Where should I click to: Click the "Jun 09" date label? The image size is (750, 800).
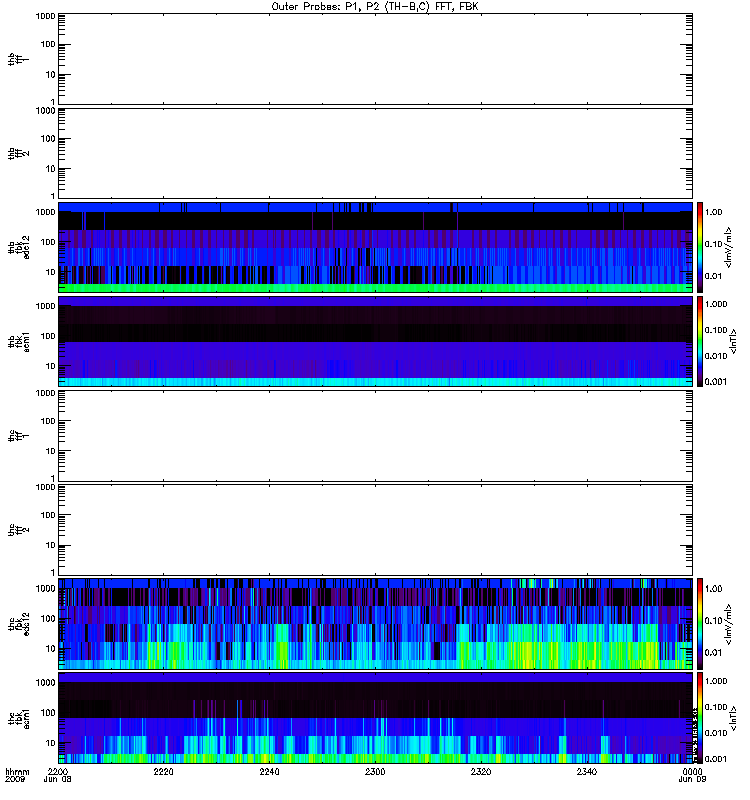[x=692, y=780]
